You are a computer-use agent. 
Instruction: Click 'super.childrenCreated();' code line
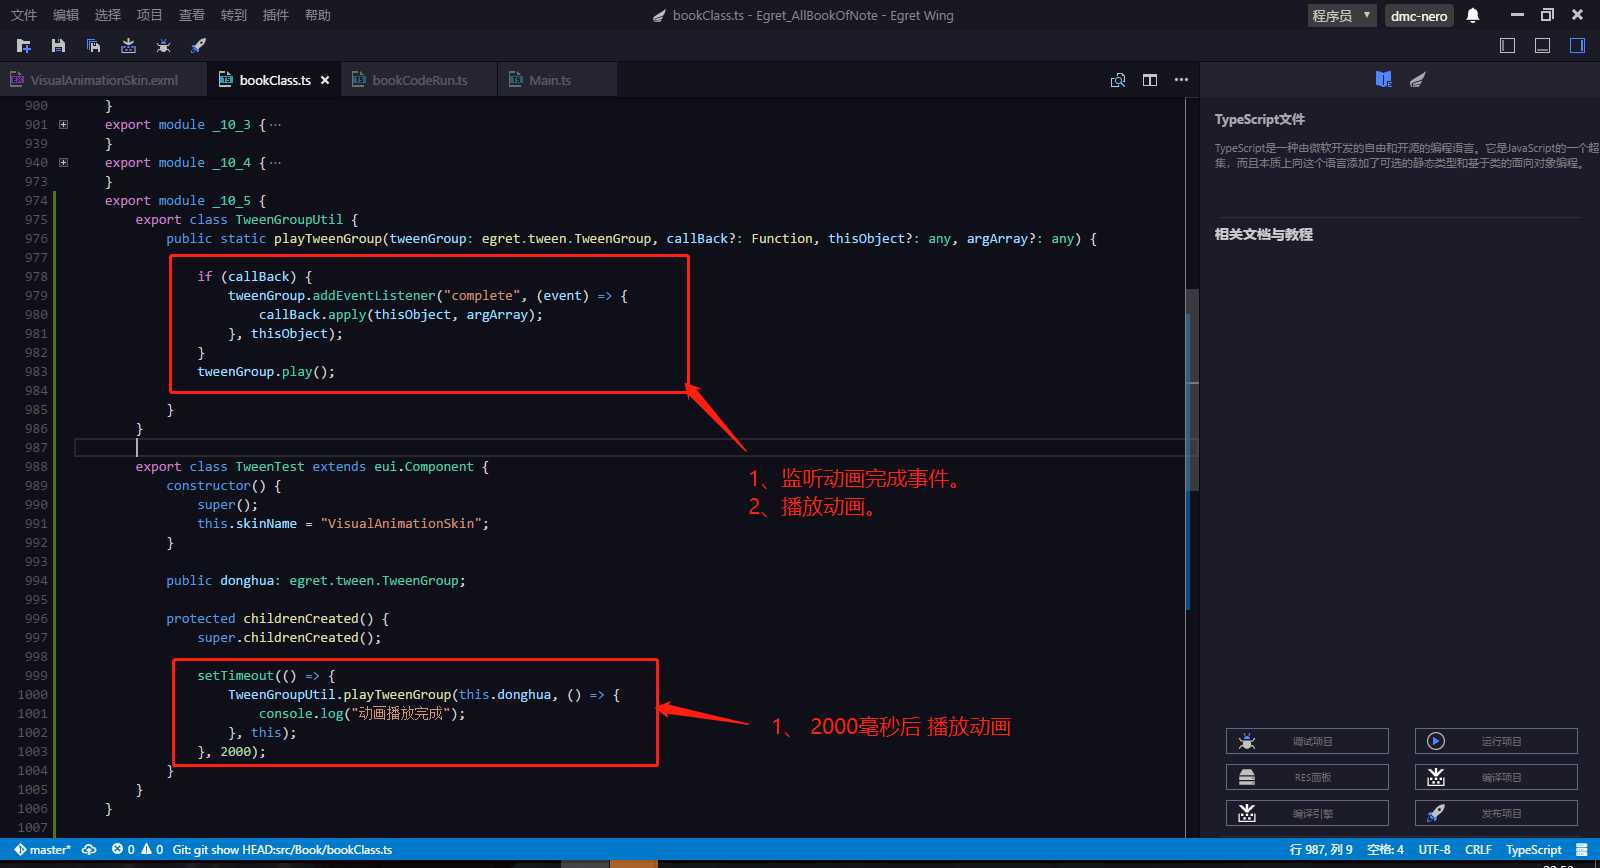coord(289,638)
